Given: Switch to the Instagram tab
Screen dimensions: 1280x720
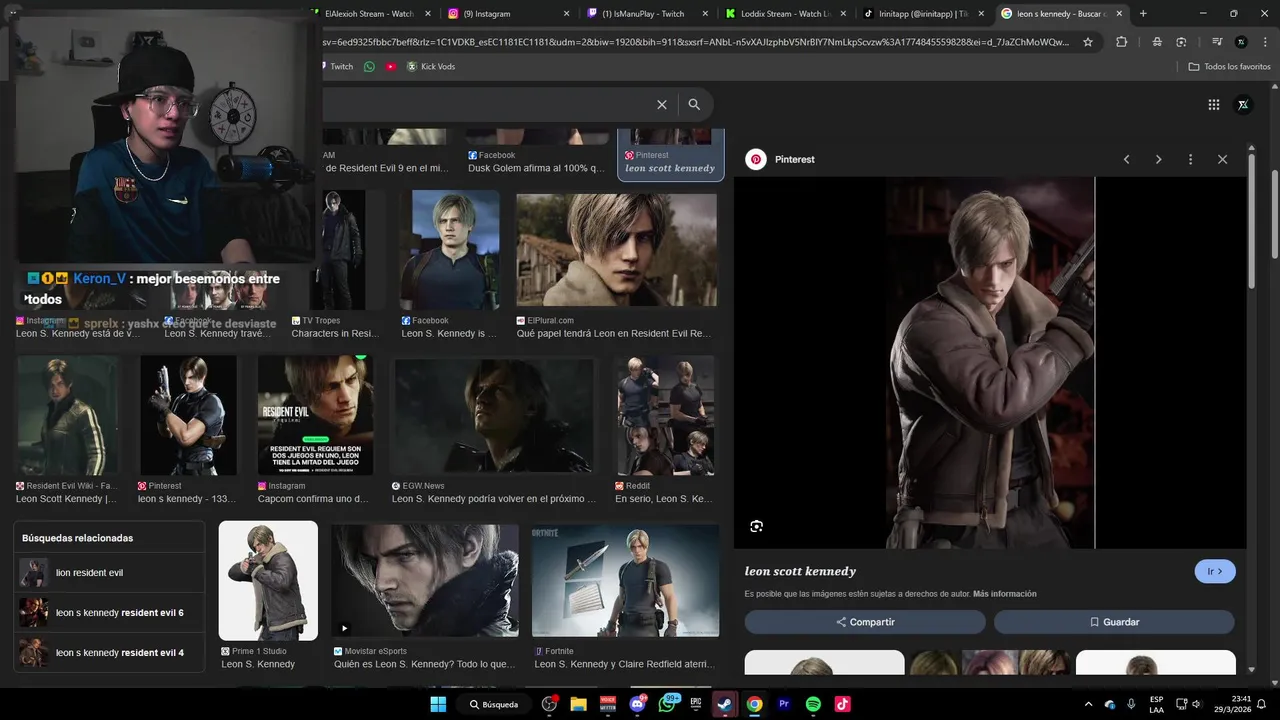Looking at the screenshot, I should (510, 14).
